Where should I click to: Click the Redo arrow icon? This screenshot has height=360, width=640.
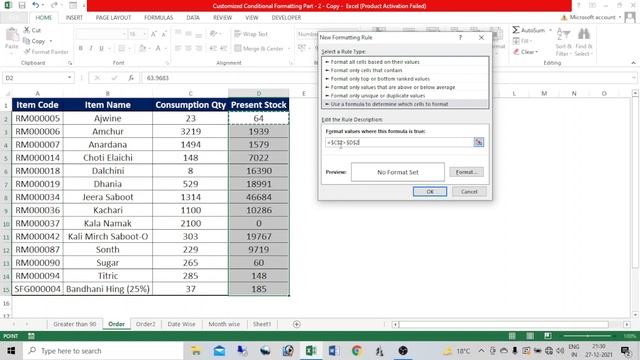54,6
